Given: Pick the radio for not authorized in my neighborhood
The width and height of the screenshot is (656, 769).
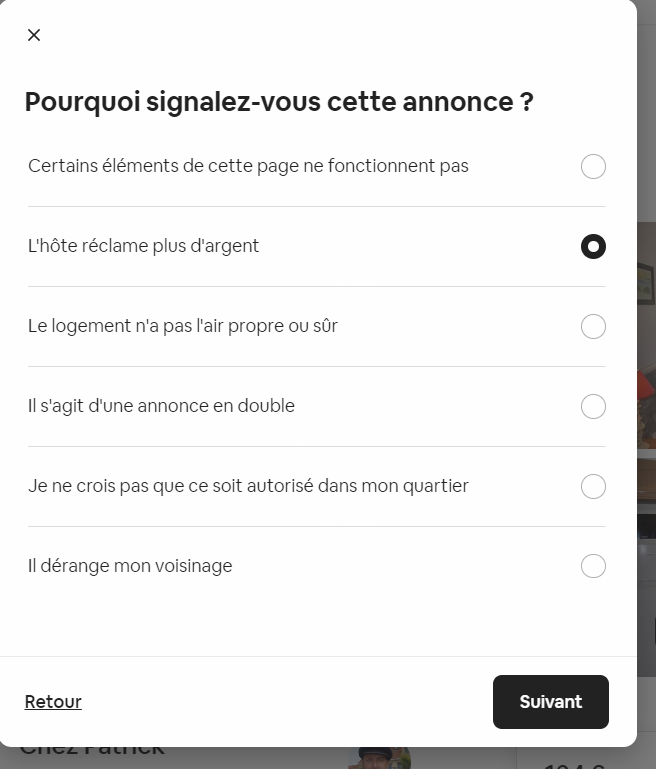Looking at the screenshot, I should pos(593,486).
